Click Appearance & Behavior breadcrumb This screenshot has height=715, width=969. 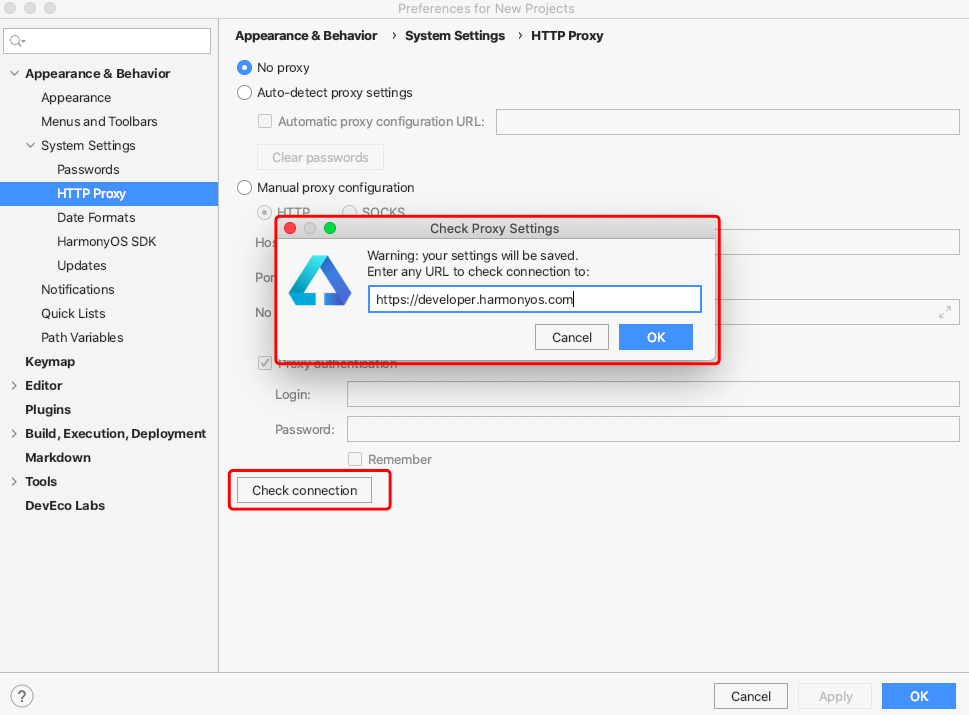[306, 36]
